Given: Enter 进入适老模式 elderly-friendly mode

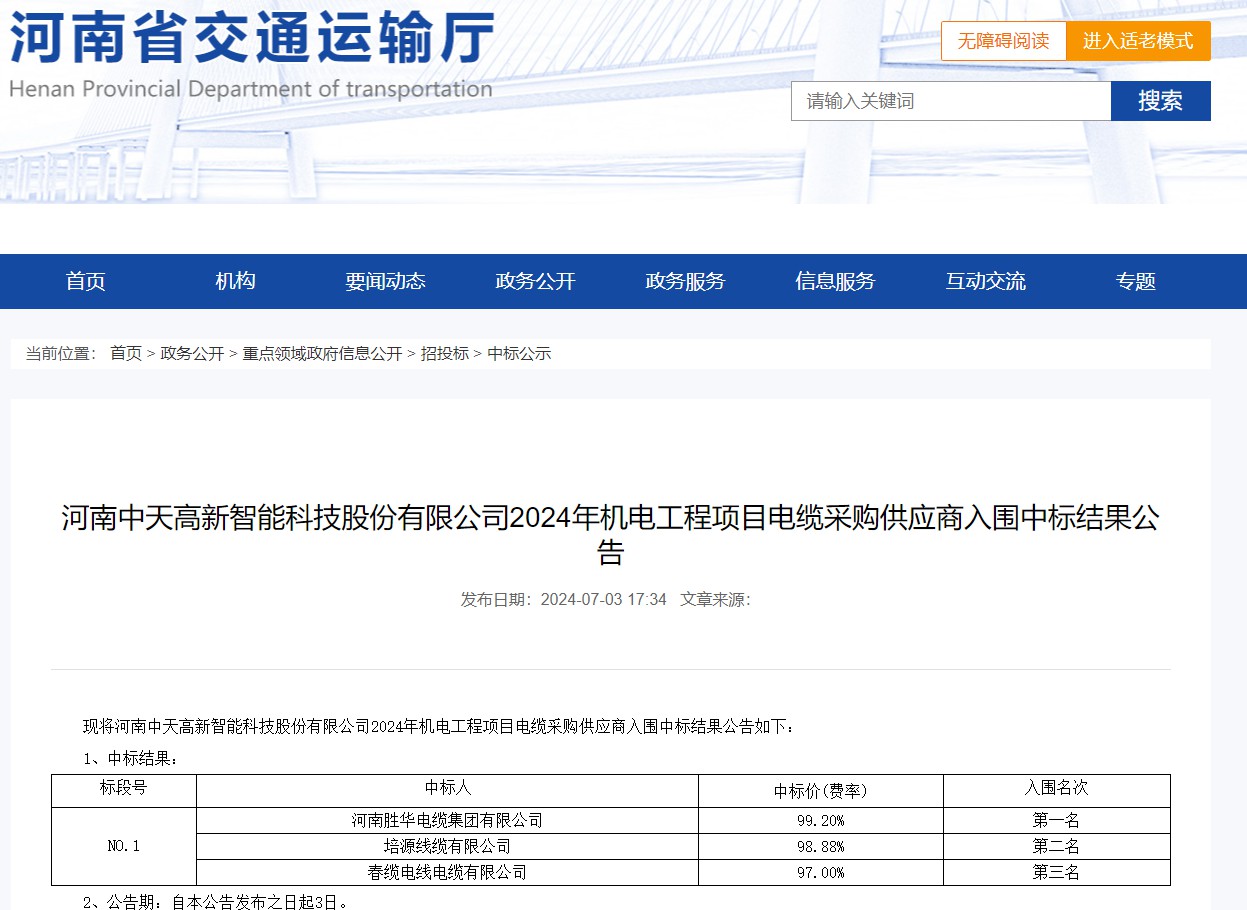Looking at the screenshot, I should (x=1138, y=41).
